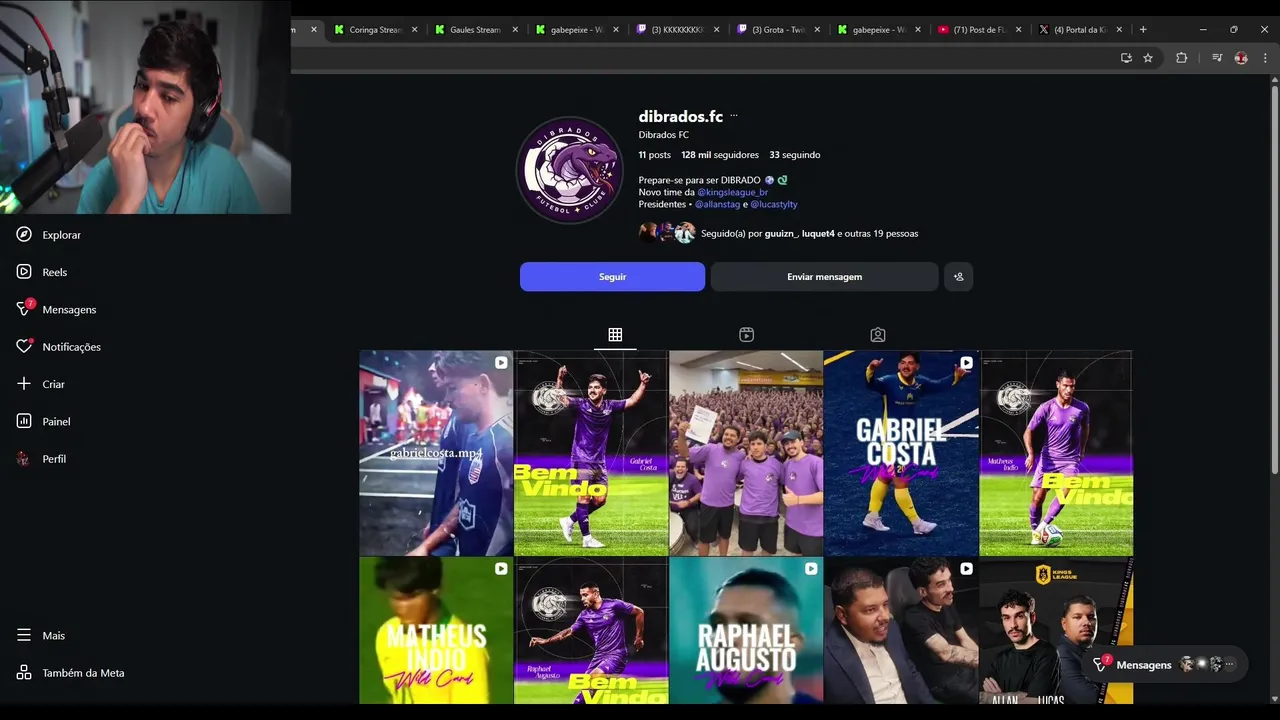
Task: Click Enviar mensagem button
Action: [824, 277]
